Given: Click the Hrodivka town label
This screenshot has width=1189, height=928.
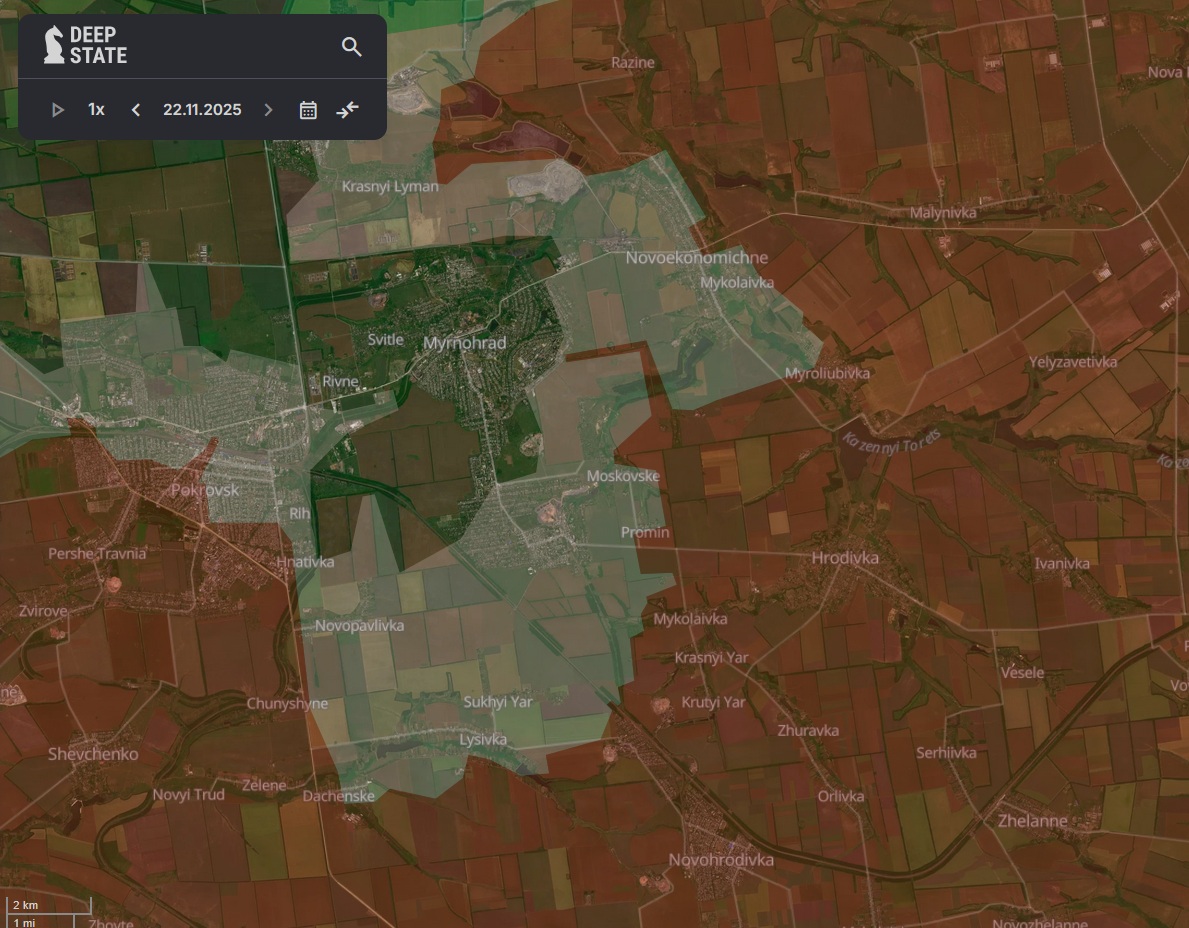Looking at the screenshot, I should [845, 558].
